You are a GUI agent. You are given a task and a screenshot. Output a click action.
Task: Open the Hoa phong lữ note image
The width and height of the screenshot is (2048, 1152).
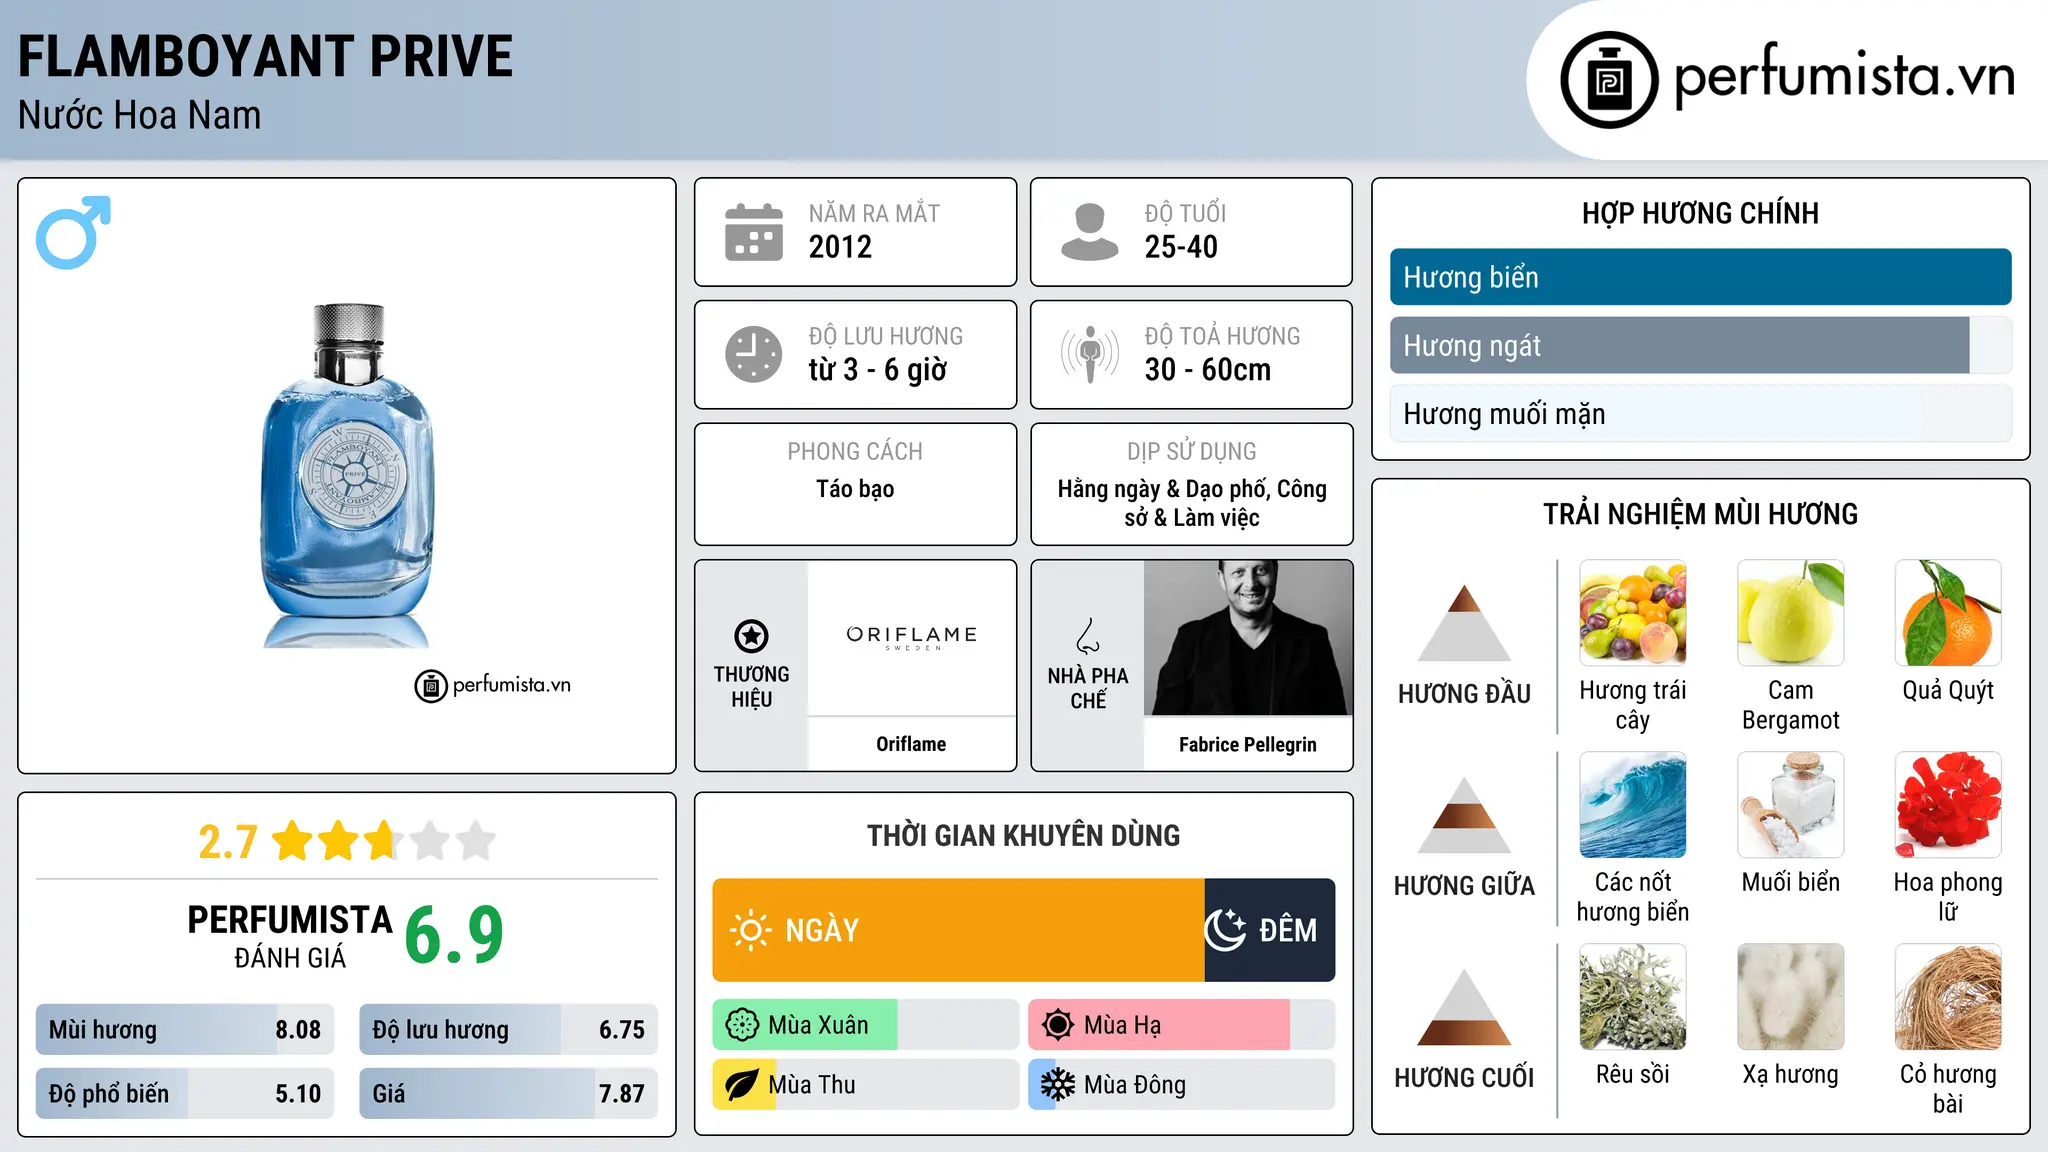pyautogui.click(x=1948, y=804)
